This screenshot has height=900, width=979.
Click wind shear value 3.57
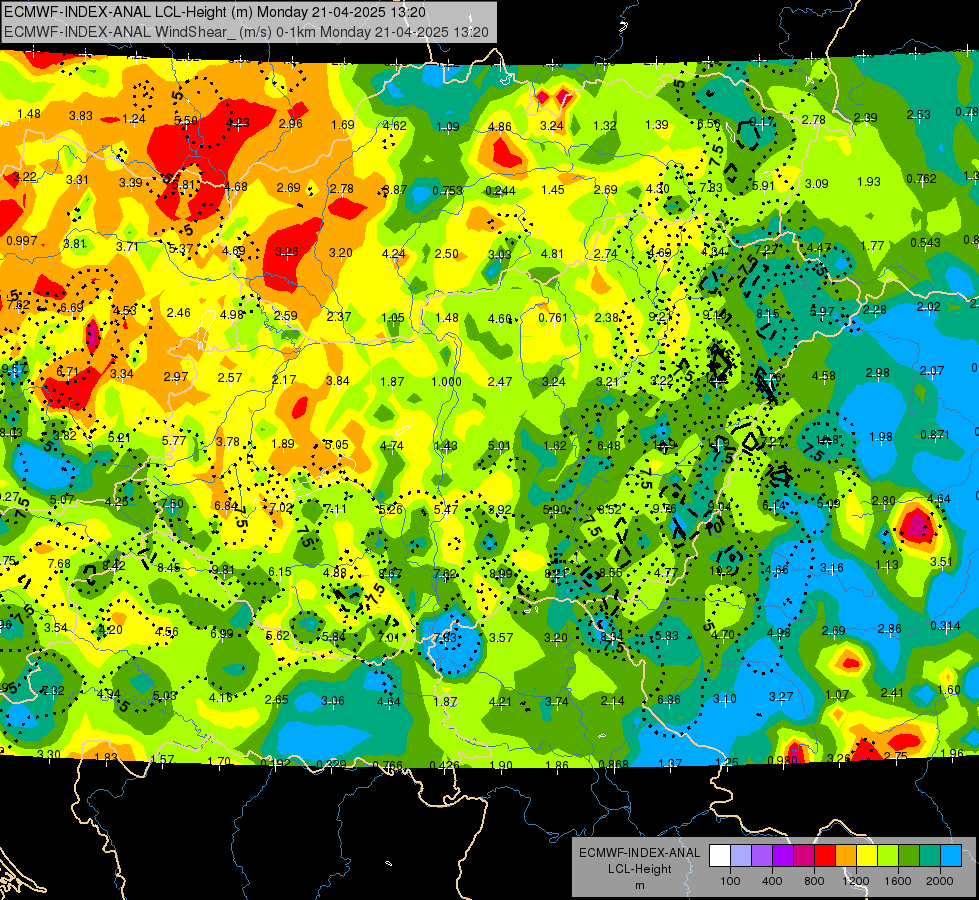click(501, 638)
